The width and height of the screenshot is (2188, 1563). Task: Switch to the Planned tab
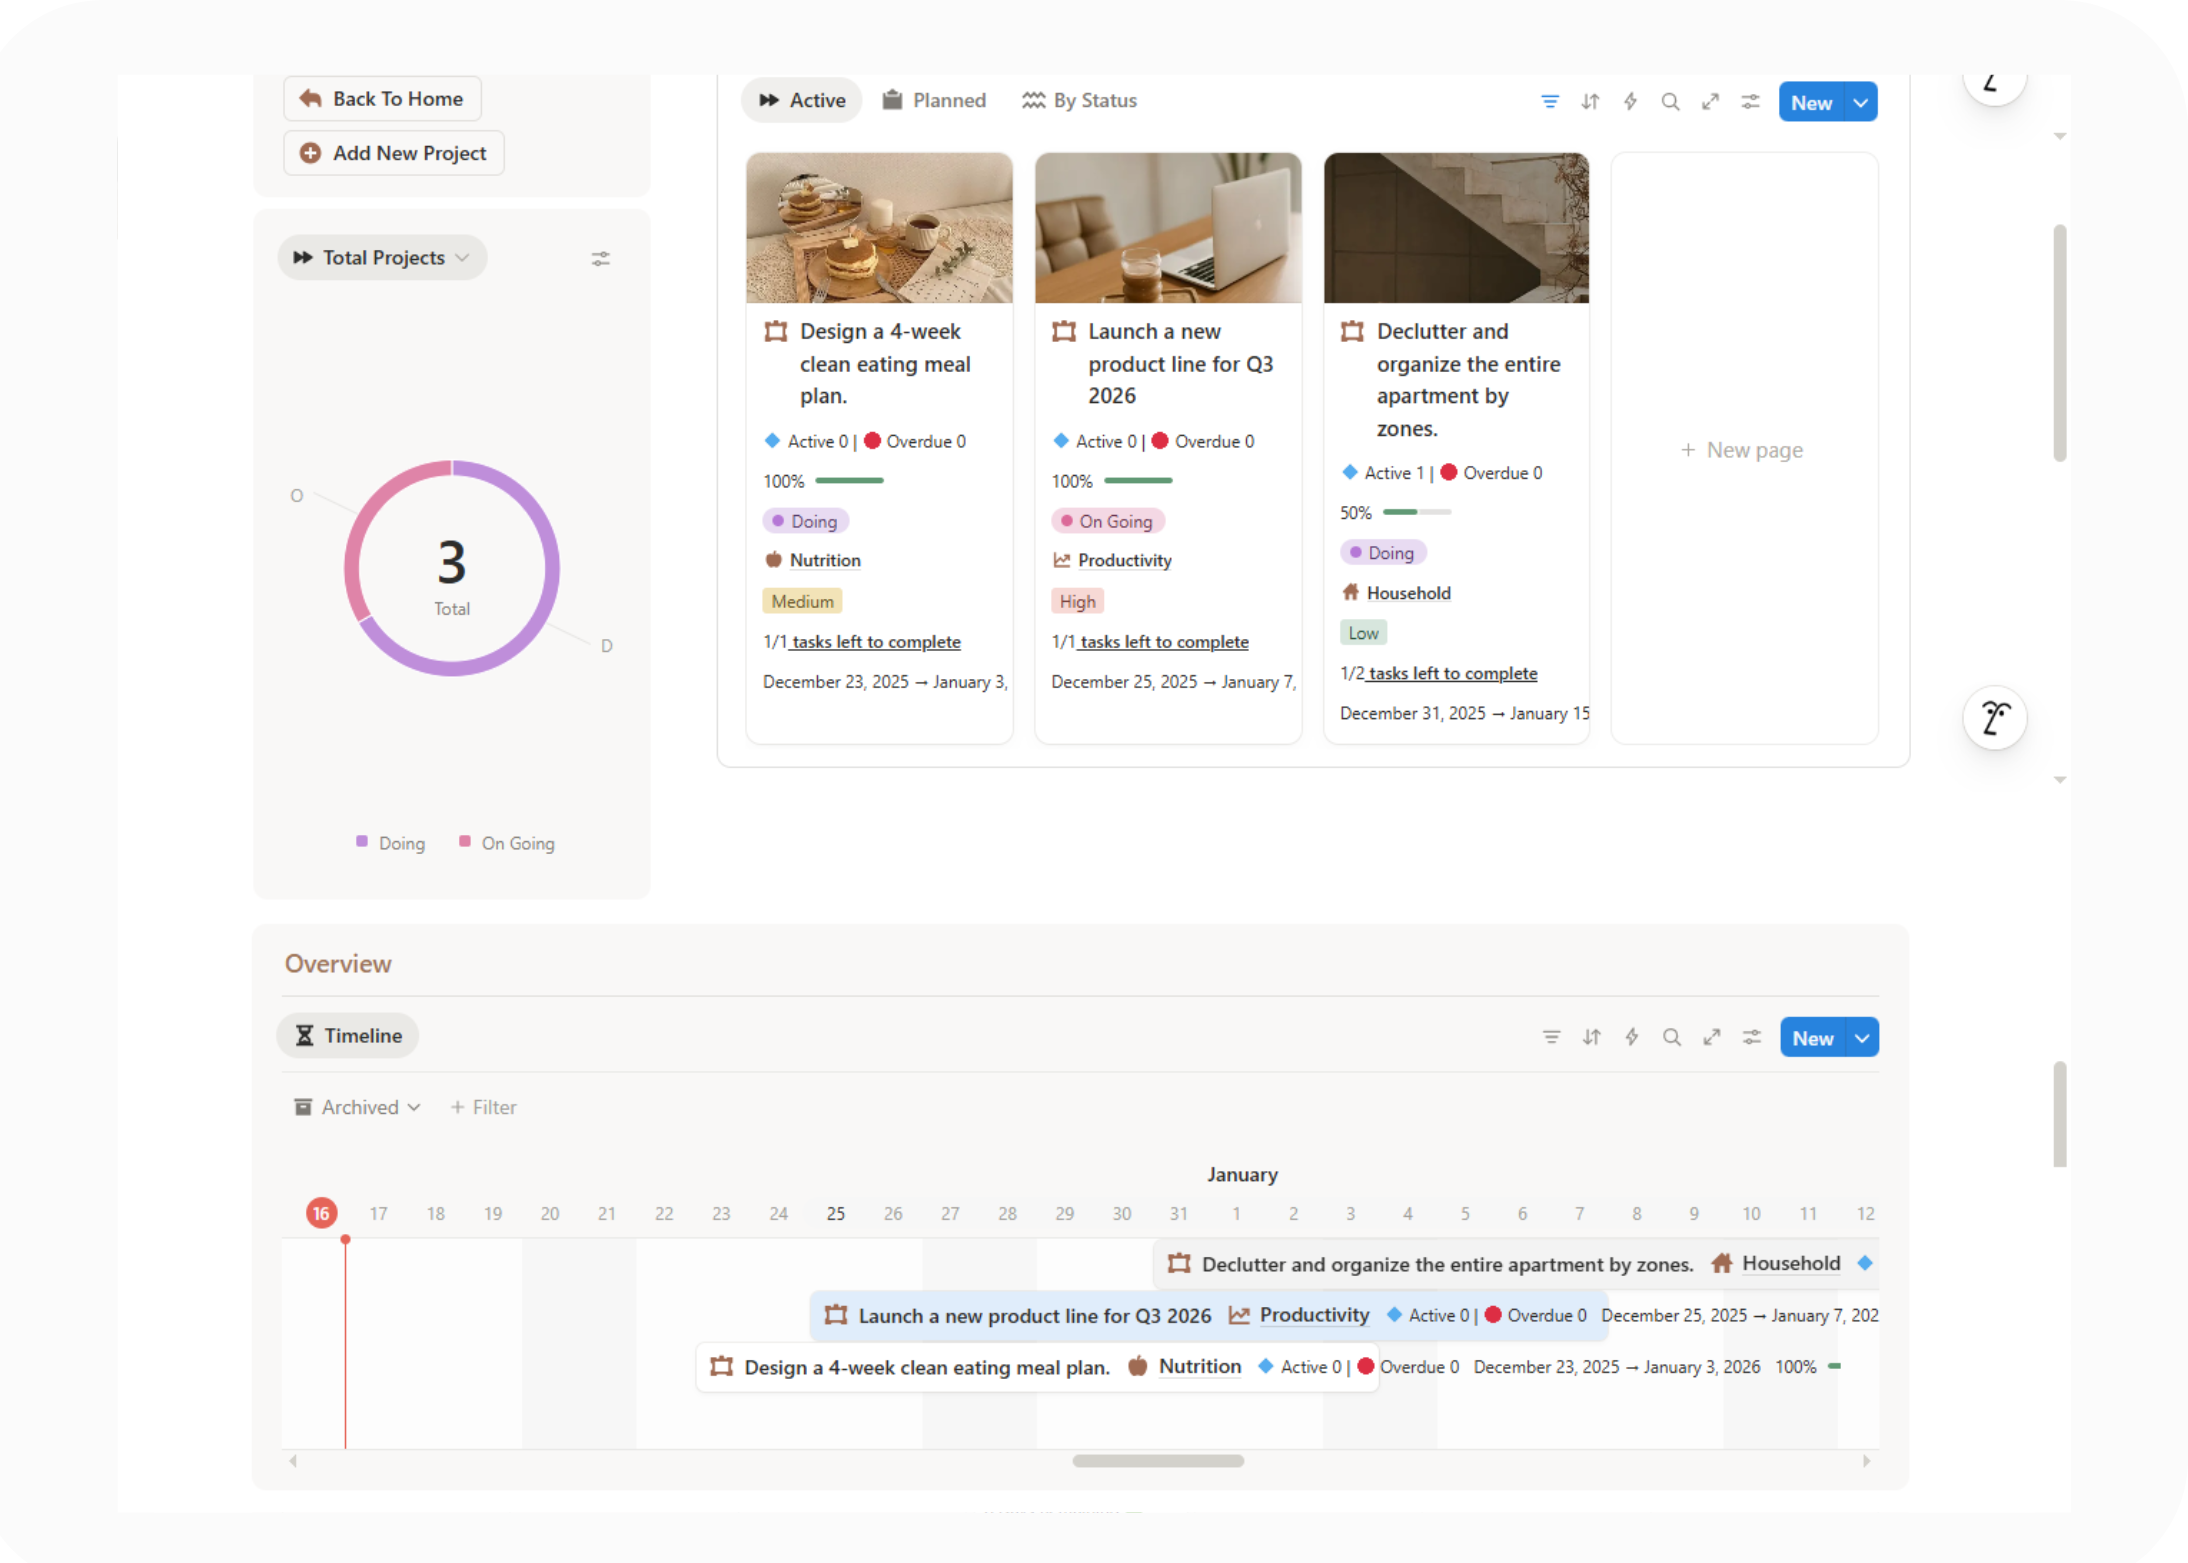[934, 100]
